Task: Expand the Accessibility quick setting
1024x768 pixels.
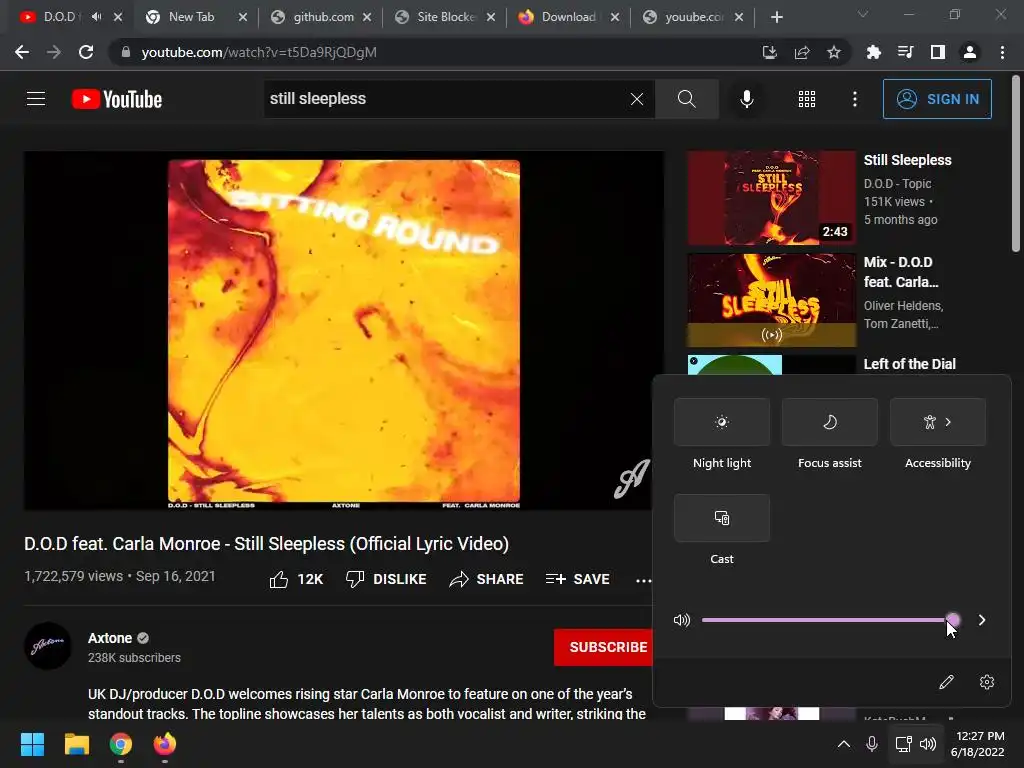Action: coord(938,422)
